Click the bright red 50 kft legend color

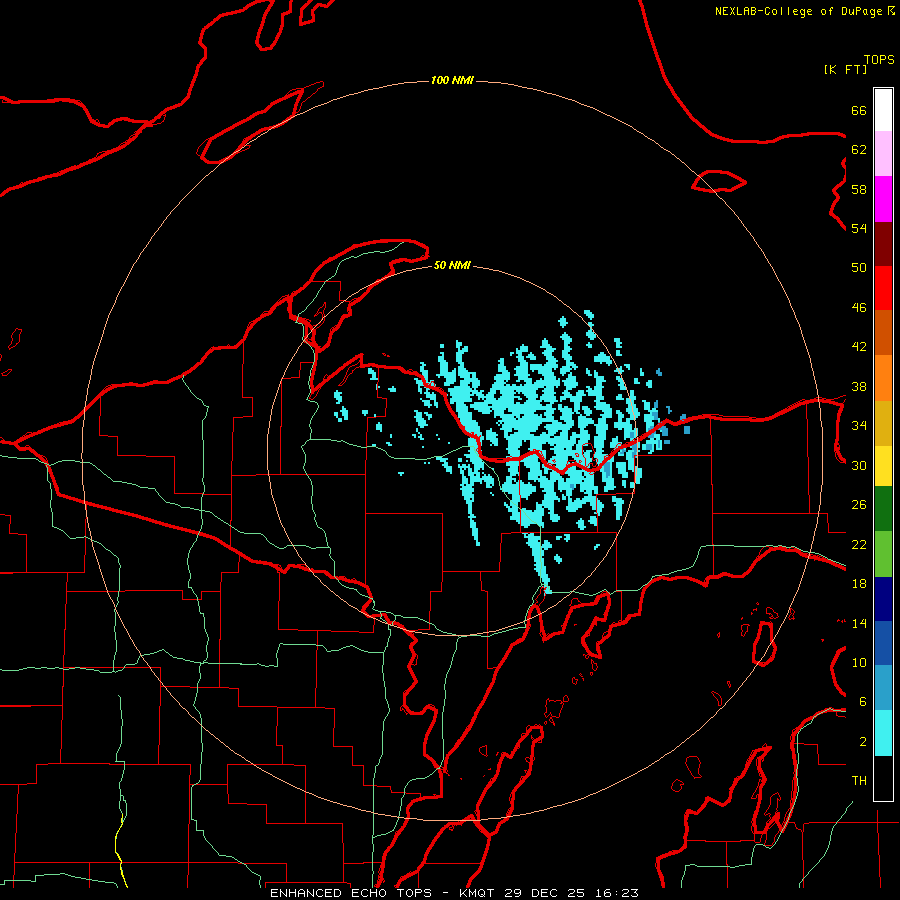pos(883,289)
